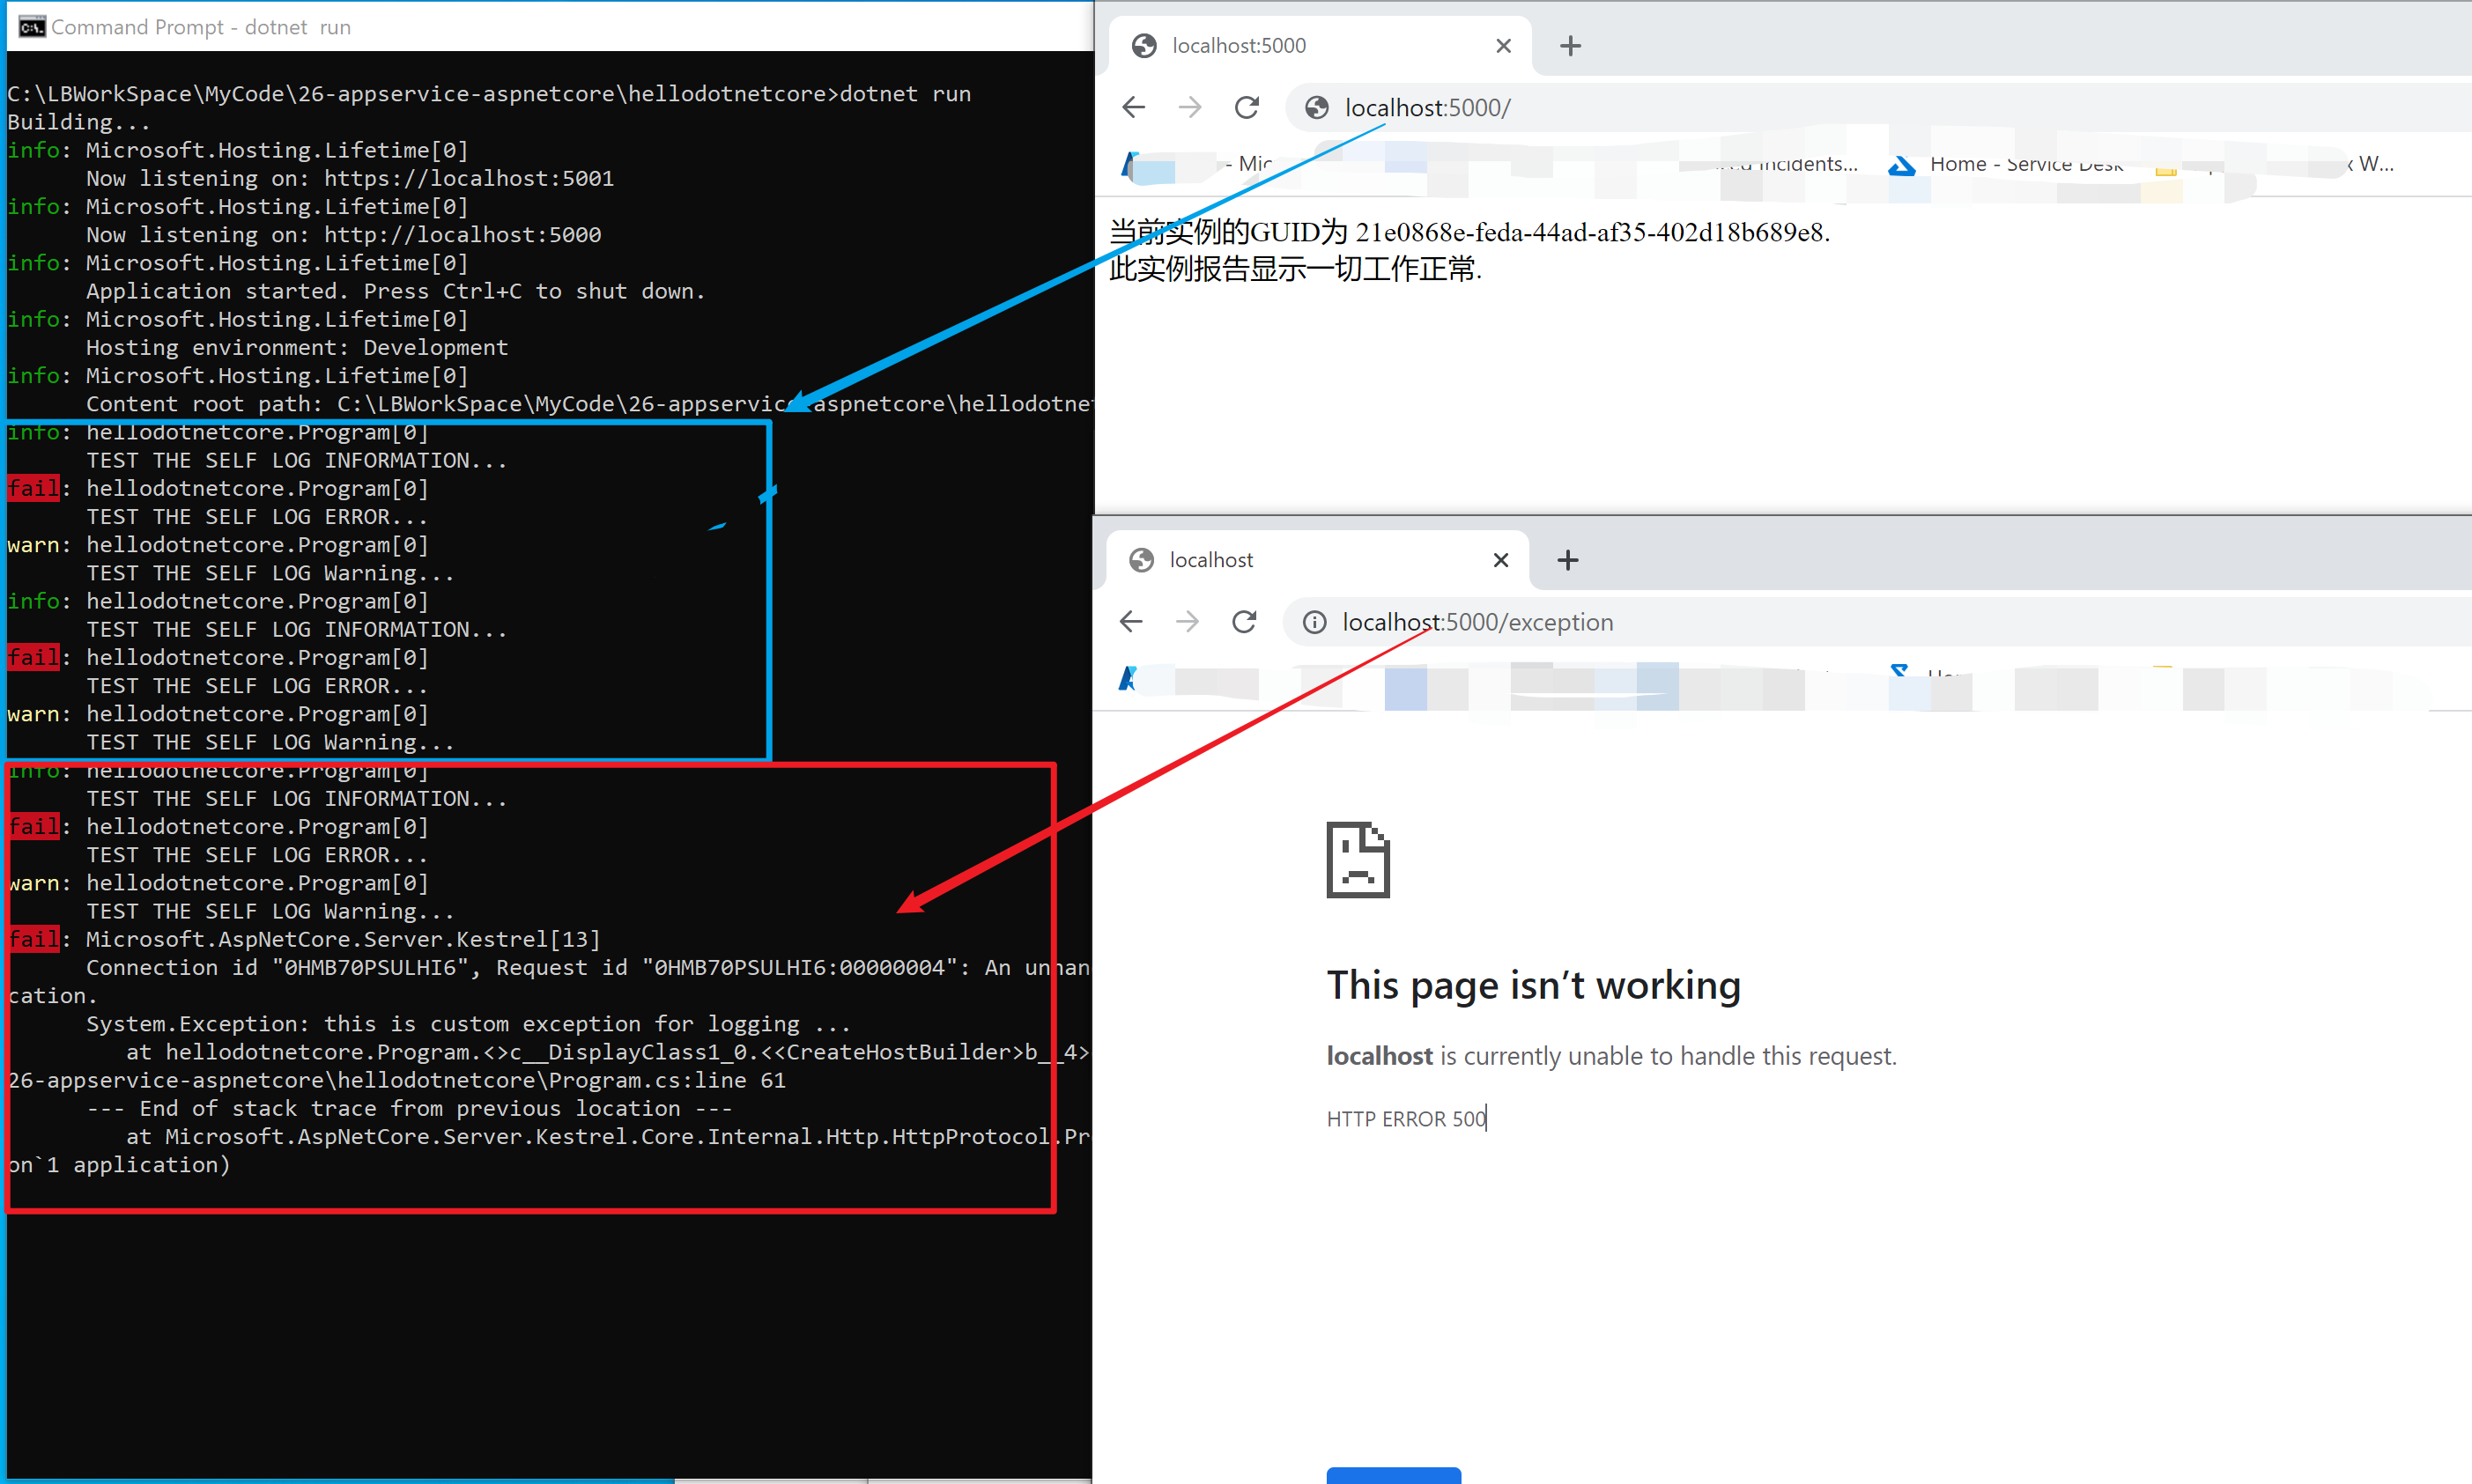The height and width of the screenshot is (1484, 2472).
Task: Open new tab in top browser
Action: pos(1570,46)
